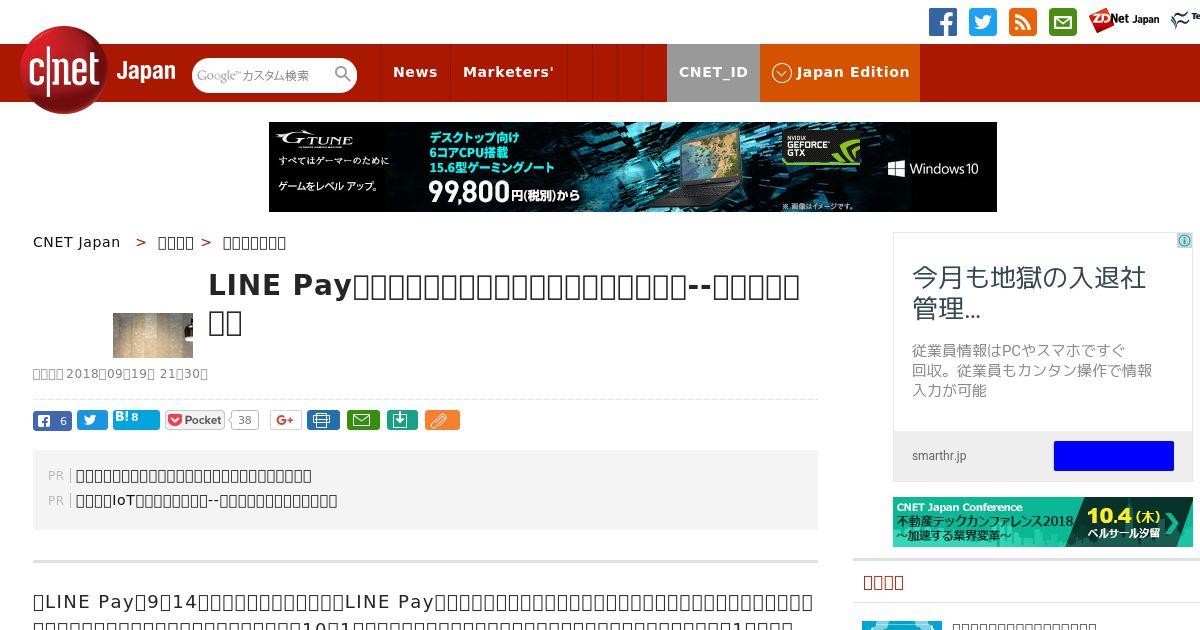
Task: Expand the Japan Edition selector
Action: point(840,72)
